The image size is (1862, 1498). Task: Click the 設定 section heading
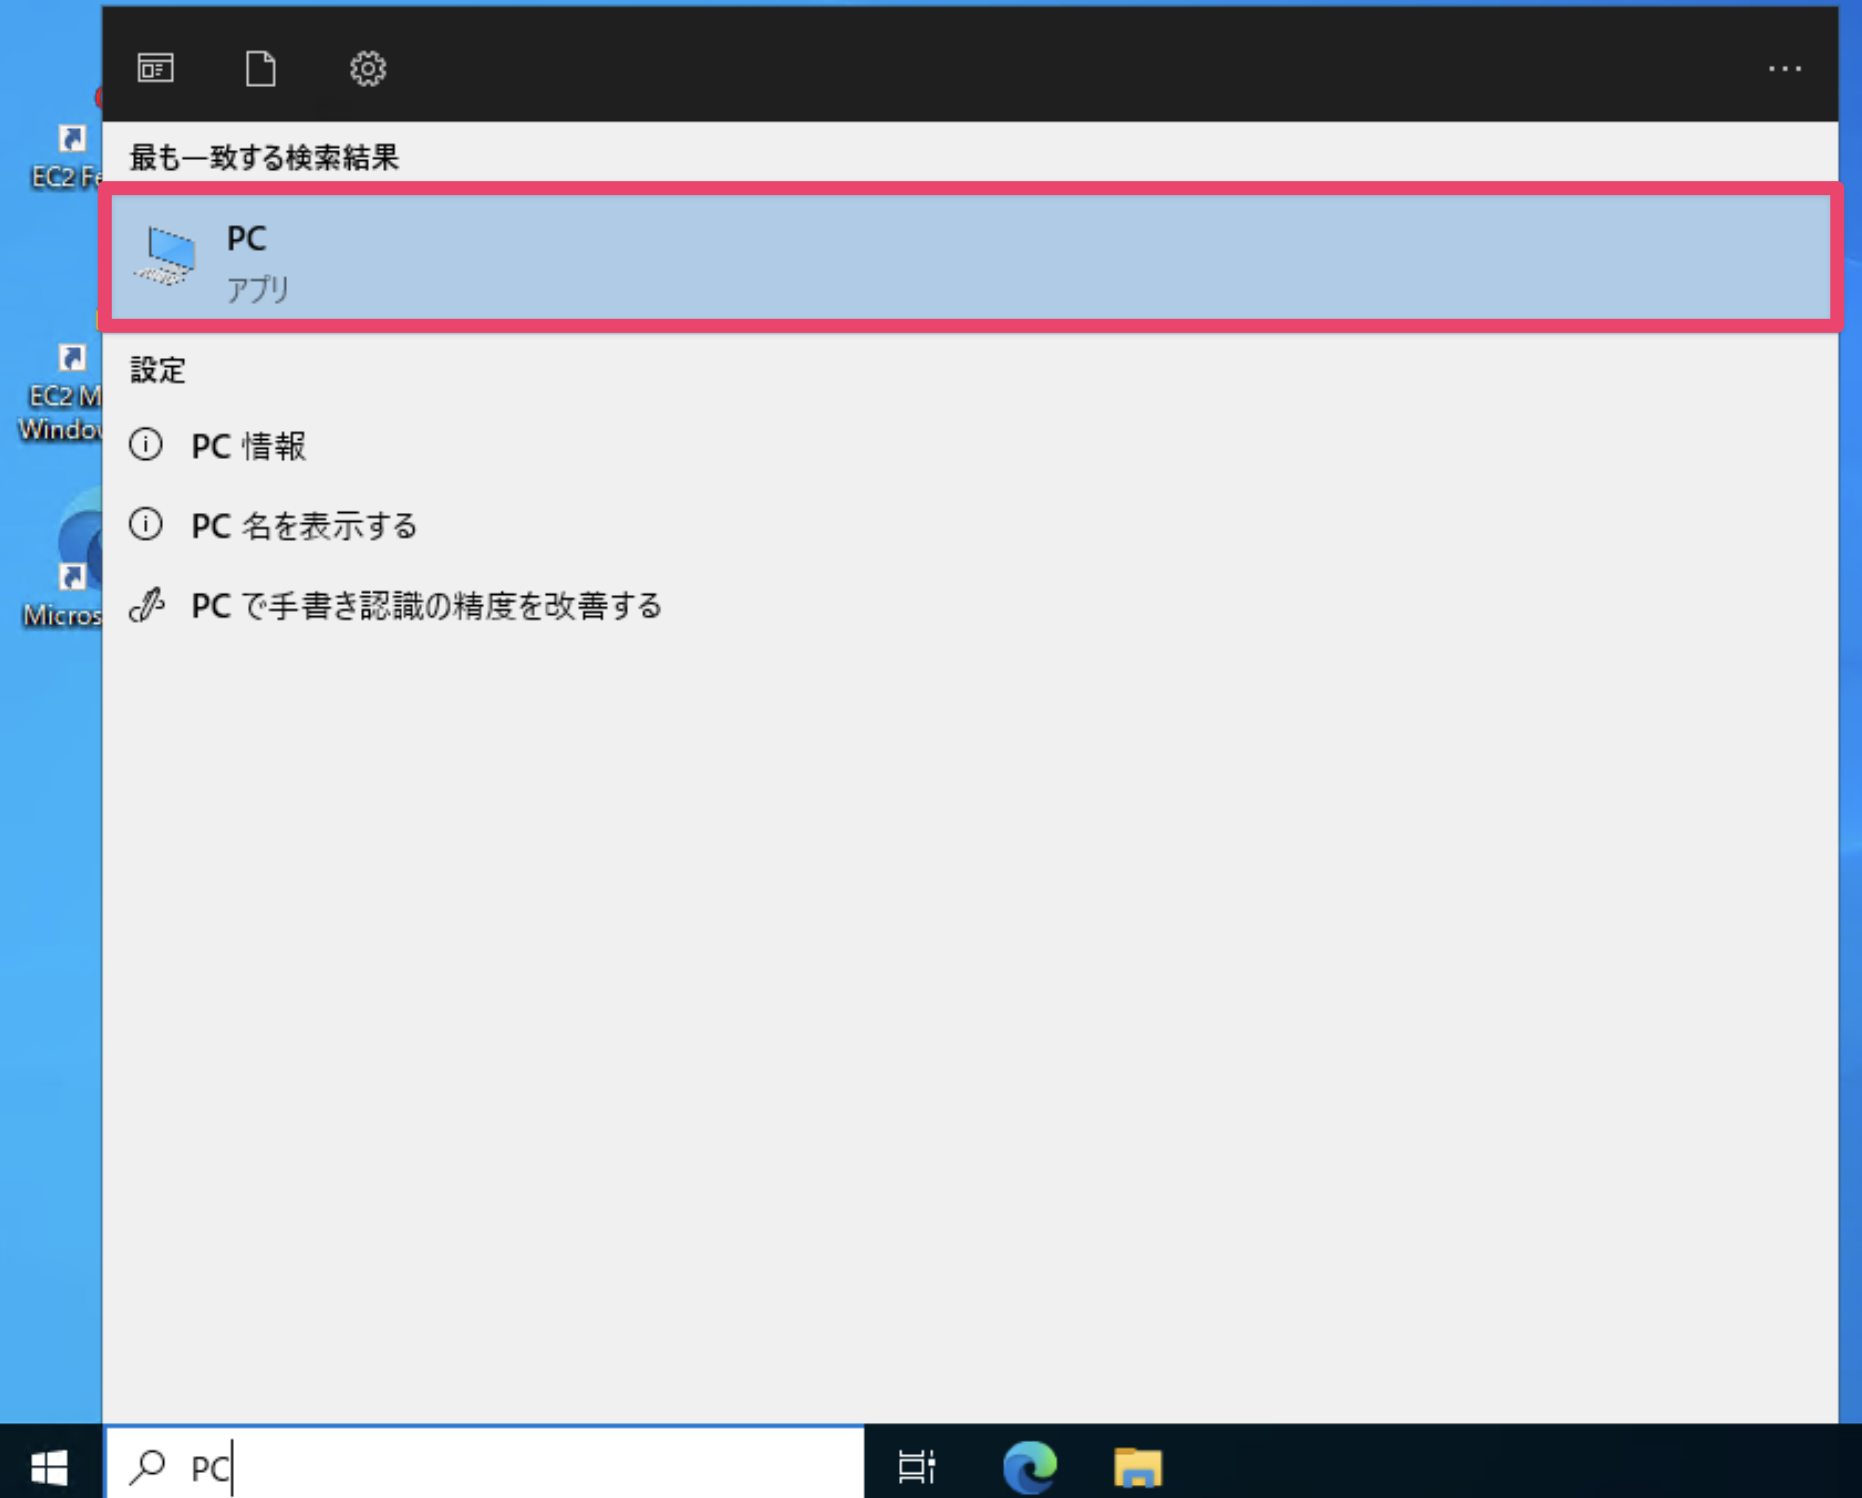pyautogui.click(x=158, y=370)
